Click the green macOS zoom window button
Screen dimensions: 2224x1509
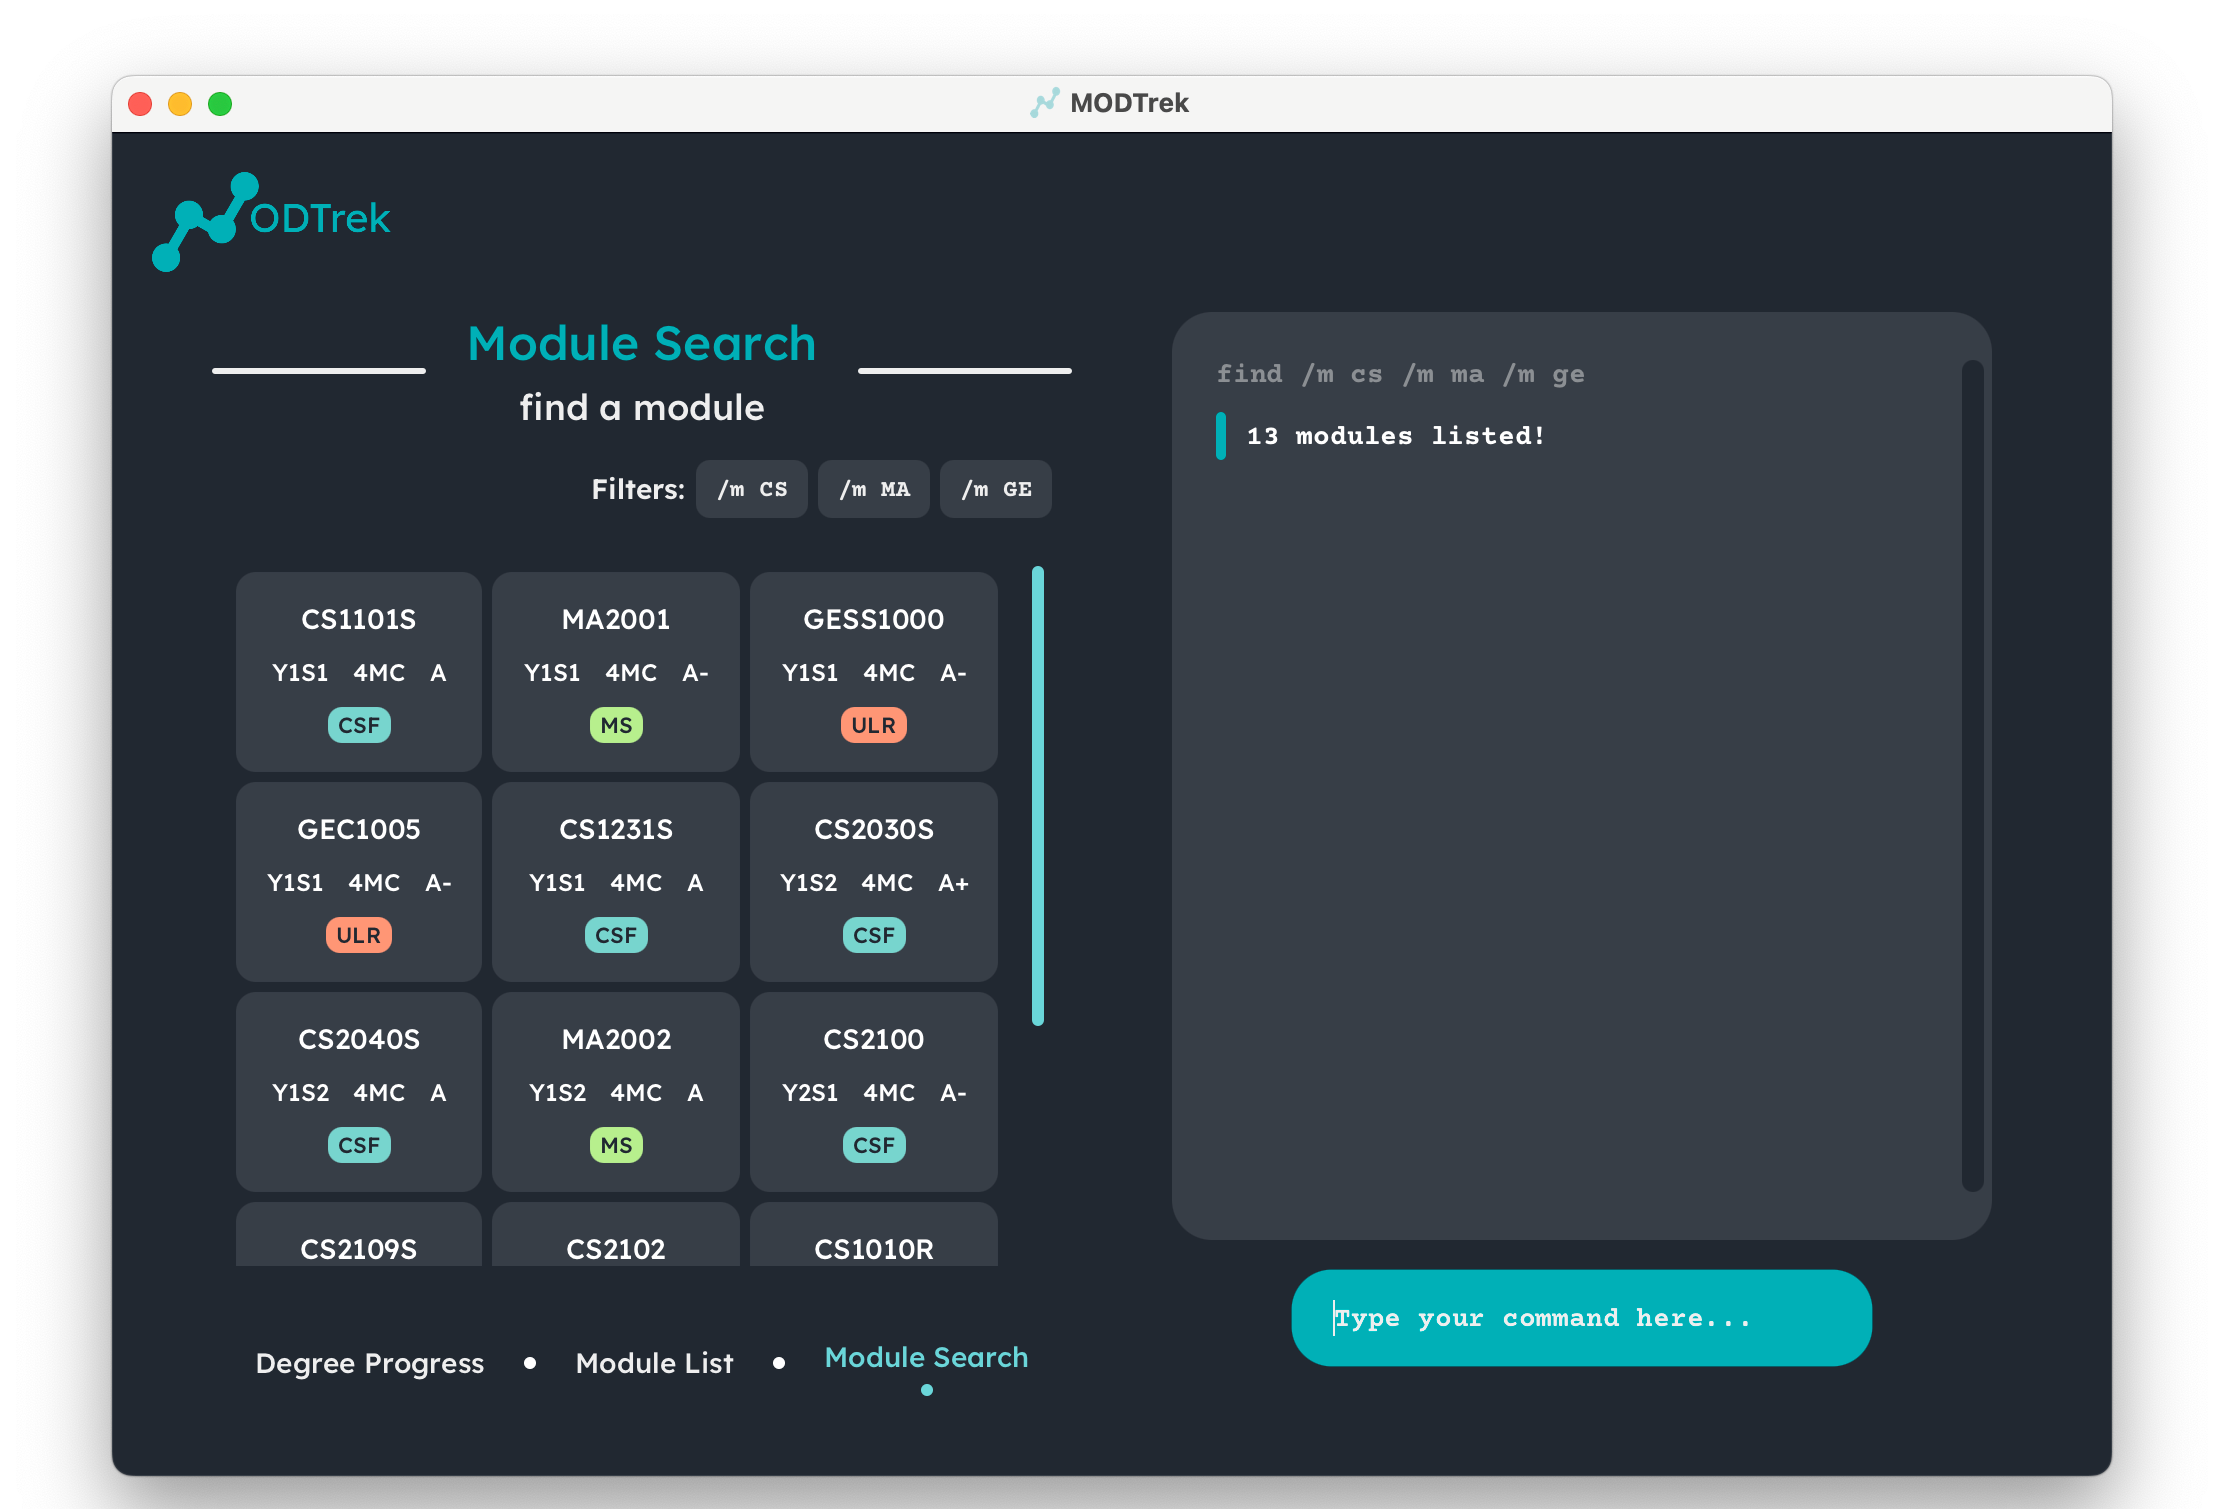220,104
